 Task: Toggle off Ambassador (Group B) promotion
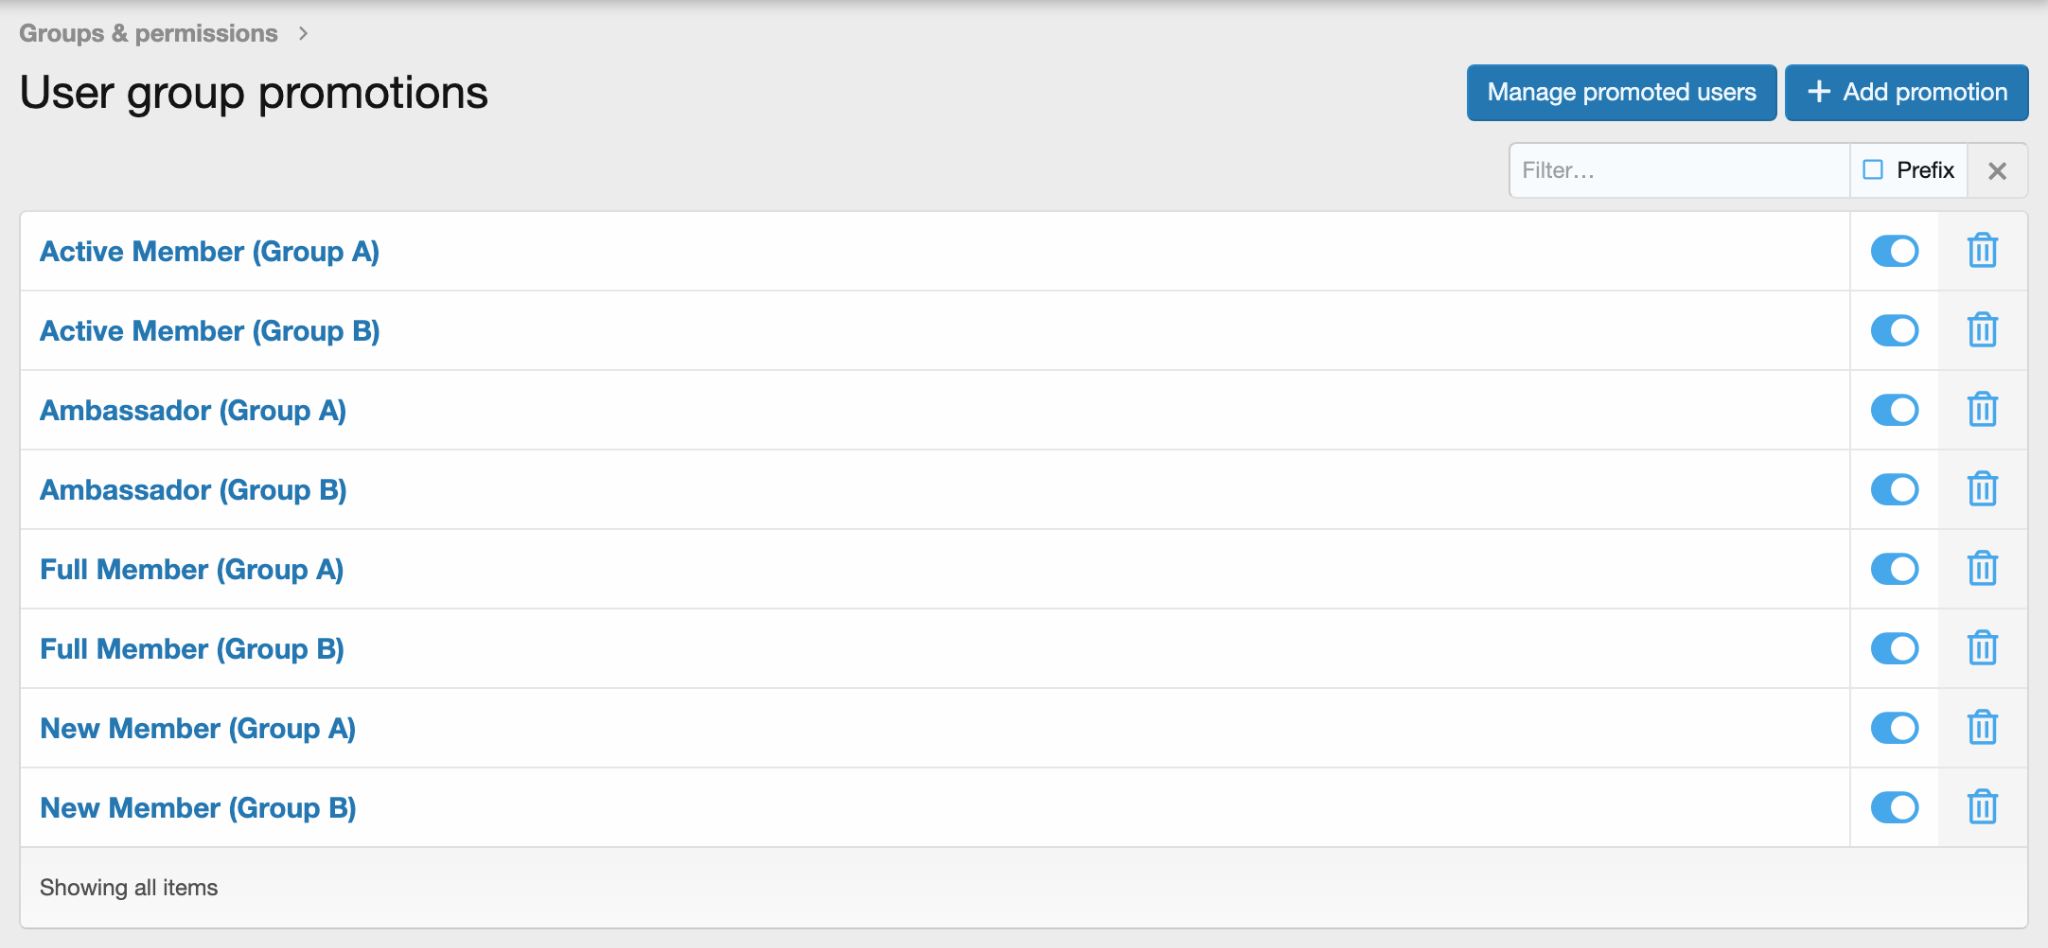point(1894,489)
